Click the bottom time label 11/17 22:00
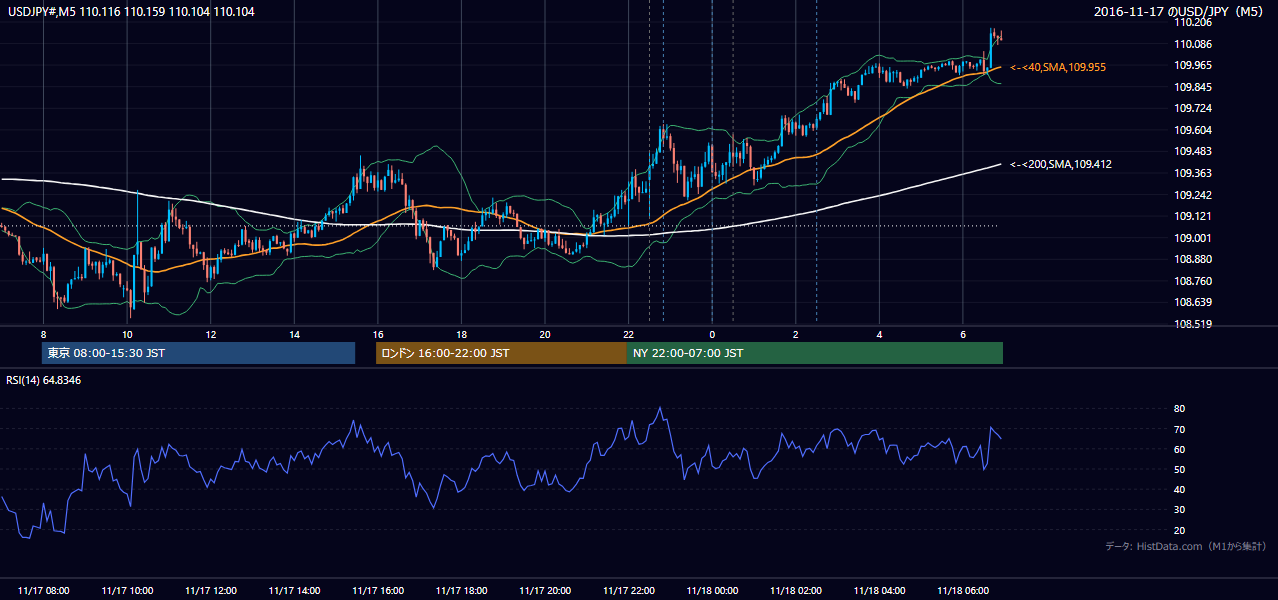1278x600 pixels. point(629,591)
